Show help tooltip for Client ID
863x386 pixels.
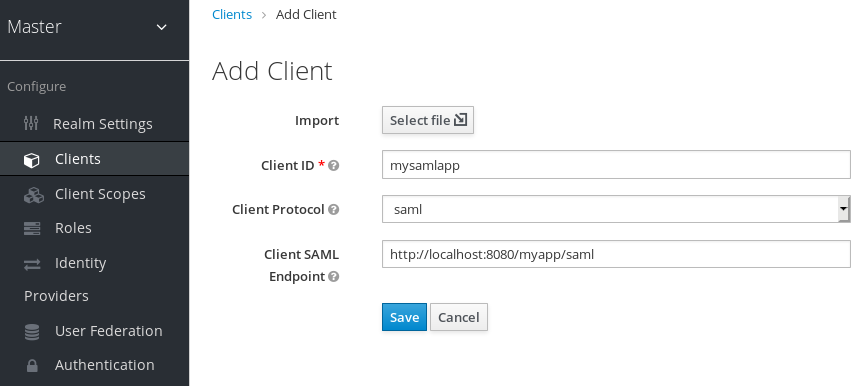334,165
